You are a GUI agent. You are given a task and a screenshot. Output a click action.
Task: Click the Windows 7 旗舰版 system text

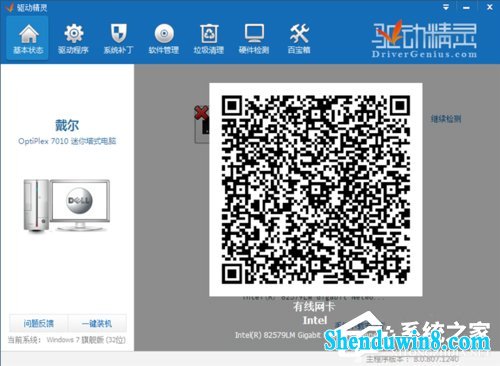tap(86, 340)
